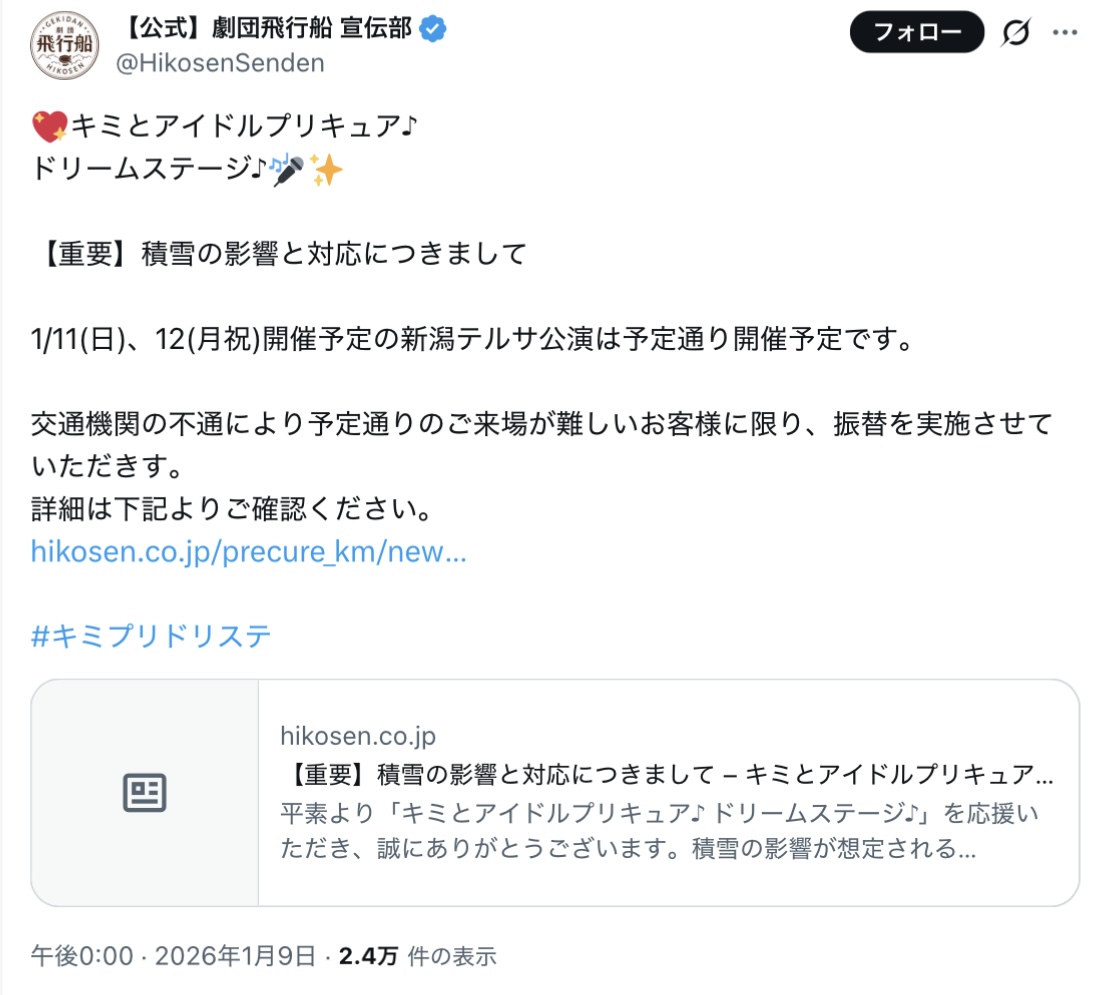Screen dimensions: 1096x995
Task: Click the link card description starting 平素より
Action: pyautogui.click(x=659, y=831)
